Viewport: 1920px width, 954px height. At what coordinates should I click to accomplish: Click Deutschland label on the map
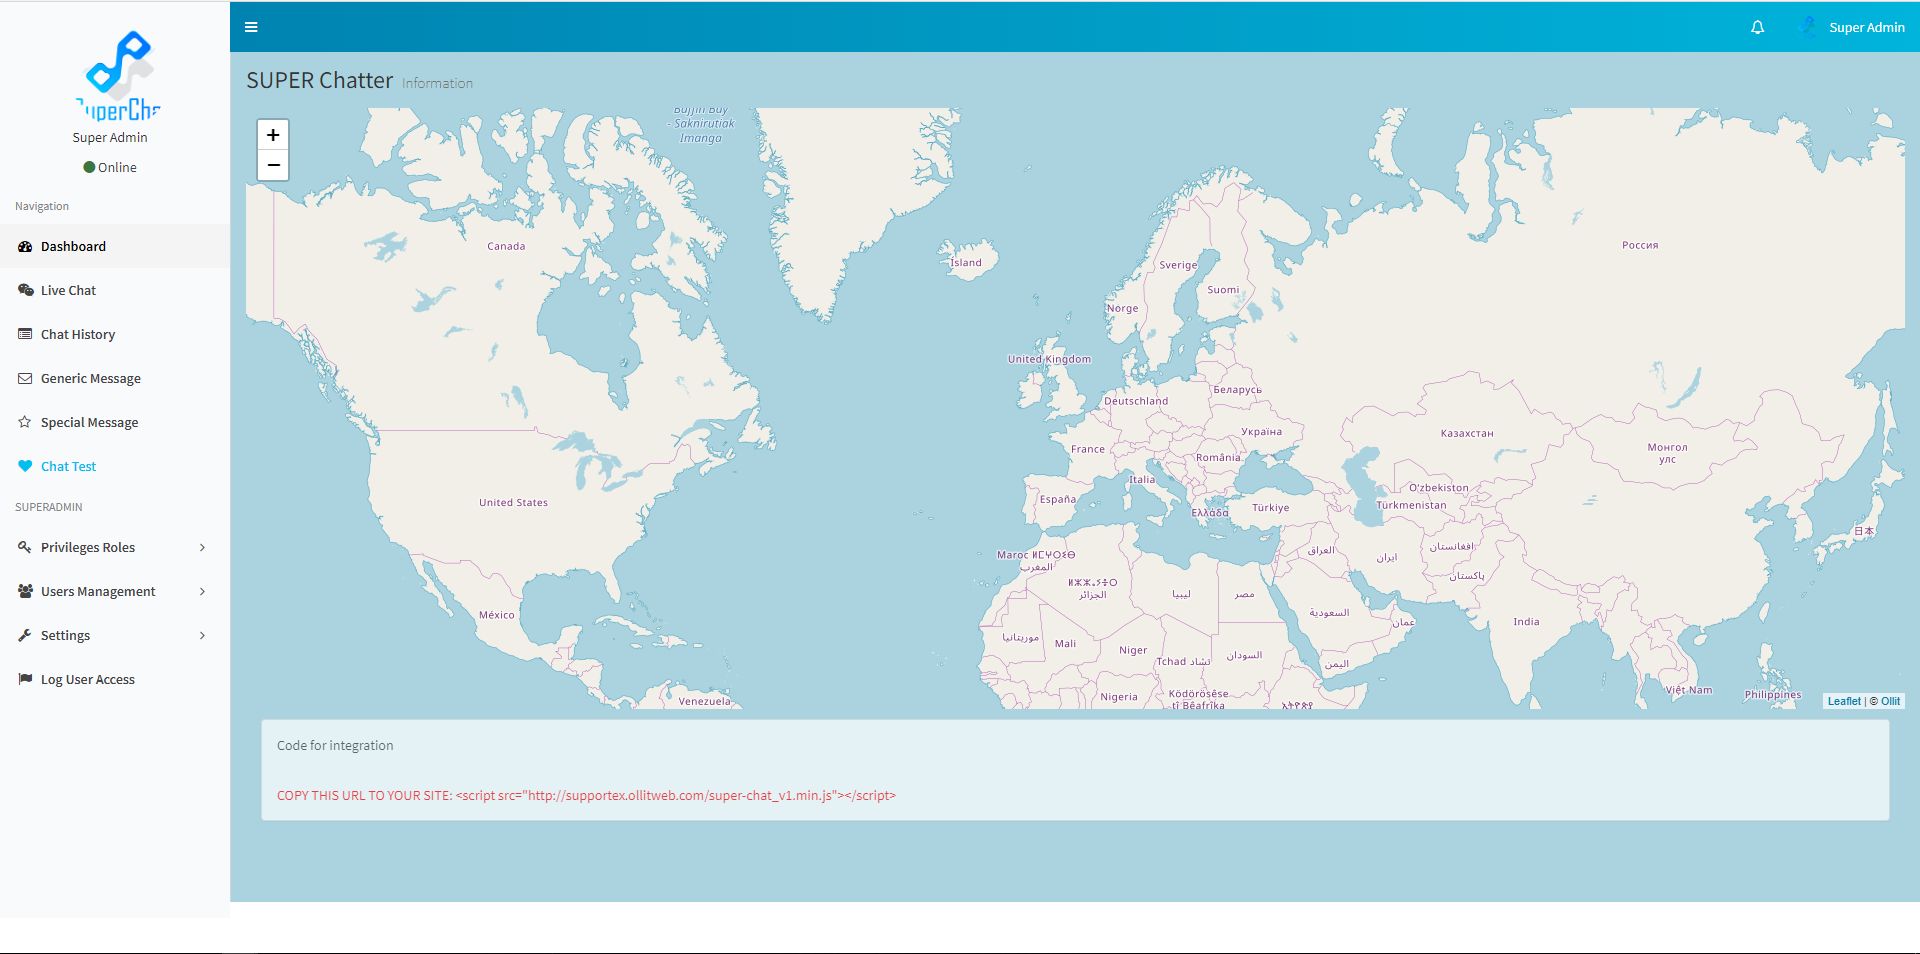(1136, 401)
